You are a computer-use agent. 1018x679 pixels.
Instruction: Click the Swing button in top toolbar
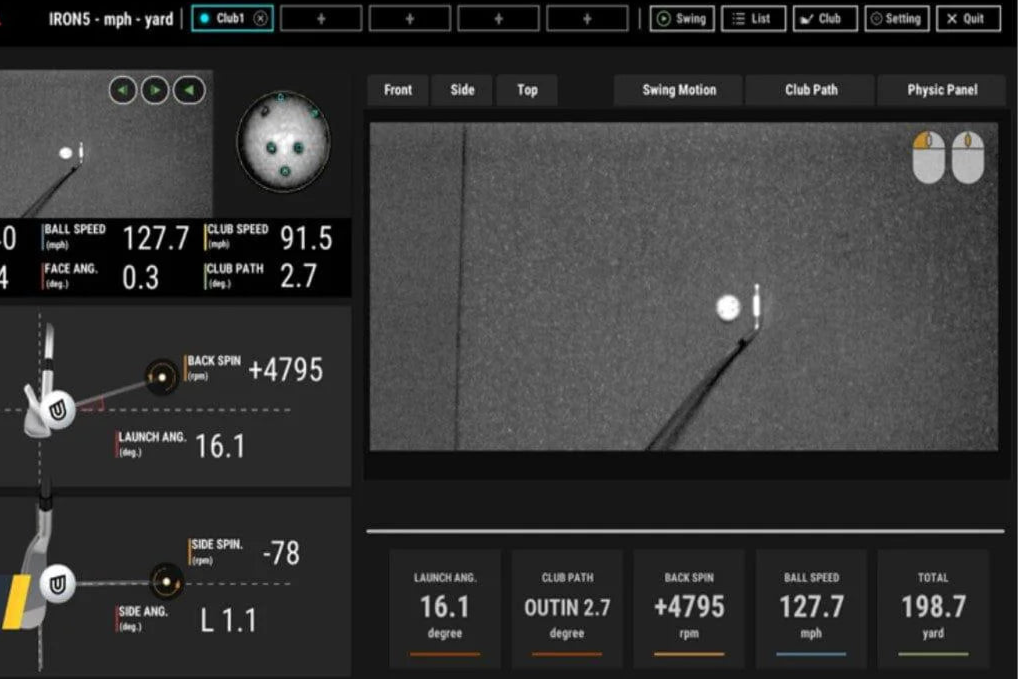tap(681, 18)
